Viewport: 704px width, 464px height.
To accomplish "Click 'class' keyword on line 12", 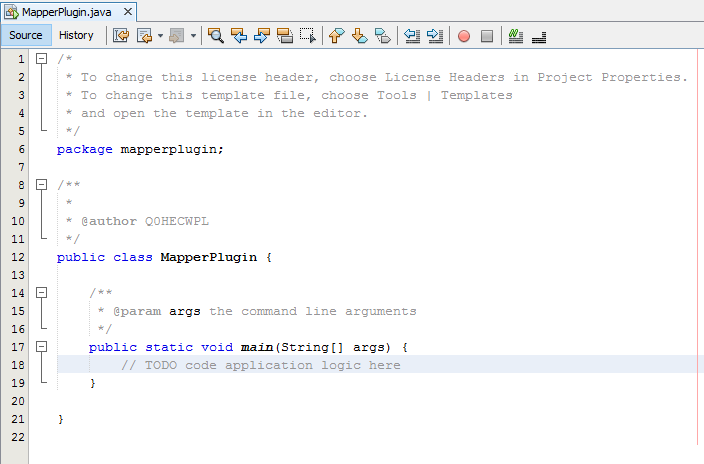I will 132,257.
